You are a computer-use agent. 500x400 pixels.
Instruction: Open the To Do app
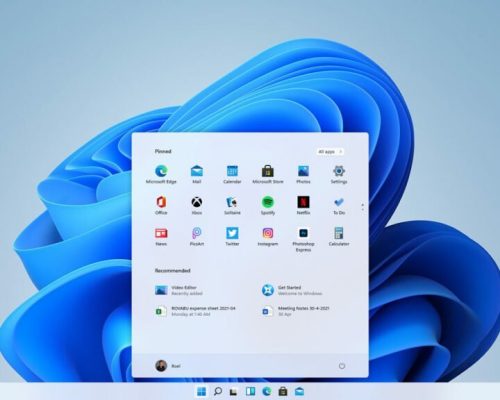[x=339, y=205]
